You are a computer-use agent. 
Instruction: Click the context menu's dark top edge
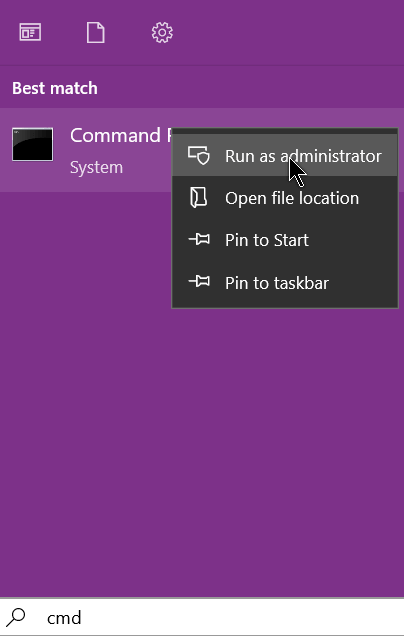[285, 131]
